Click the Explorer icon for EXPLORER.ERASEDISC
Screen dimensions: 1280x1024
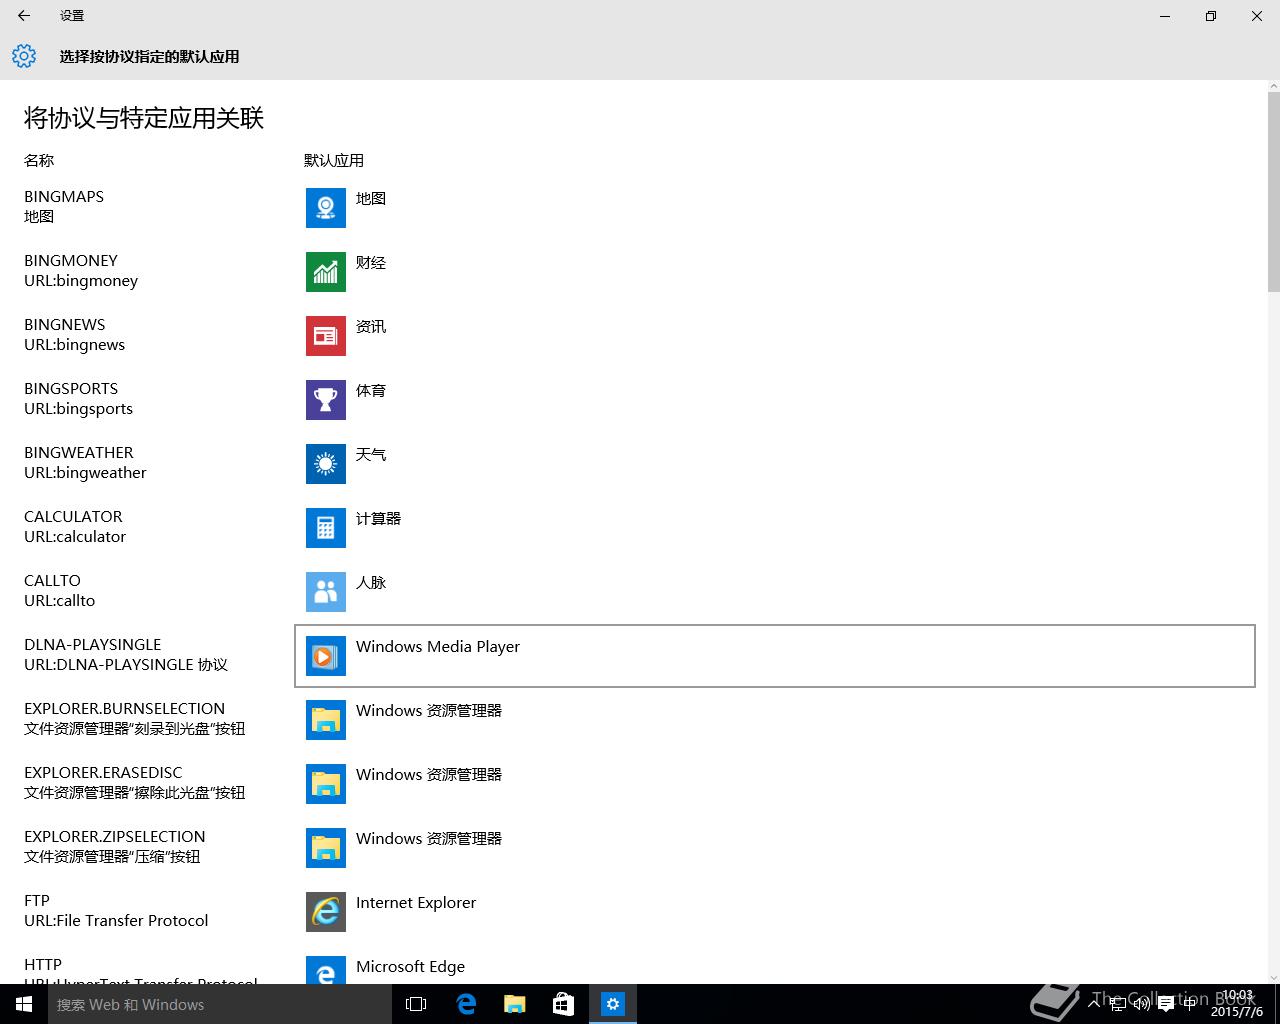pyautogui.click(x=326, y=784)
